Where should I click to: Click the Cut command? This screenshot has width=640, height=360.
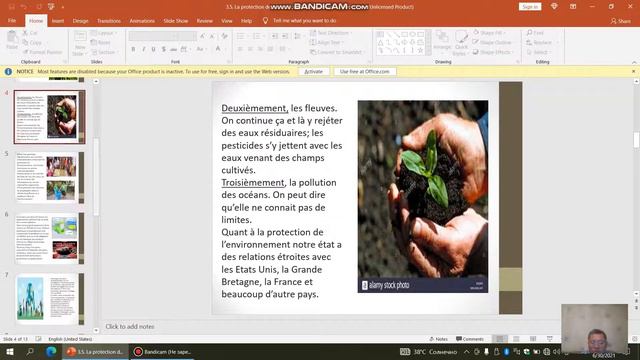[30, 33]
